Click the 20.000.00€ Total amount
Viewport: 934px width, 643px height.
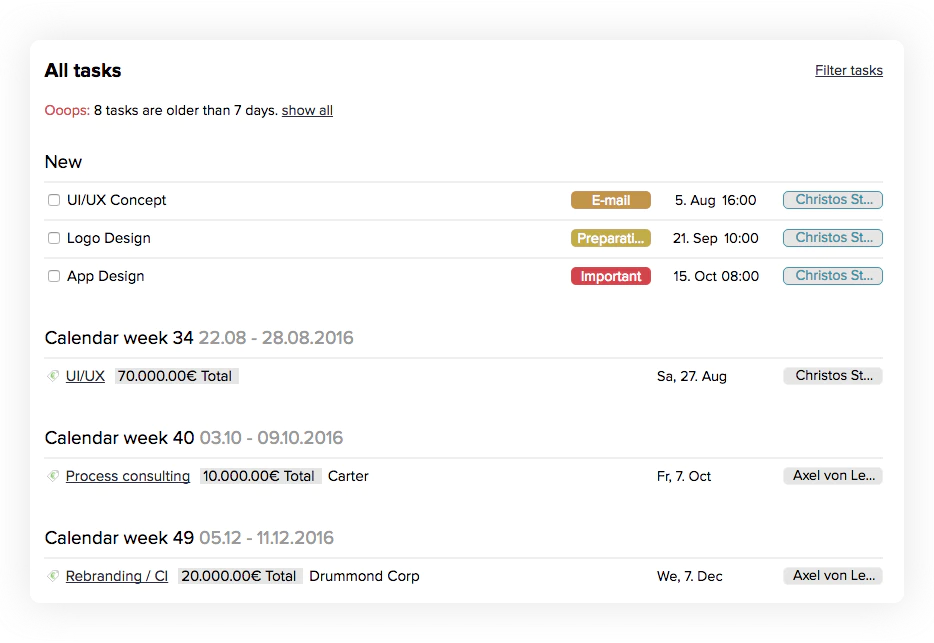[241, 576]
